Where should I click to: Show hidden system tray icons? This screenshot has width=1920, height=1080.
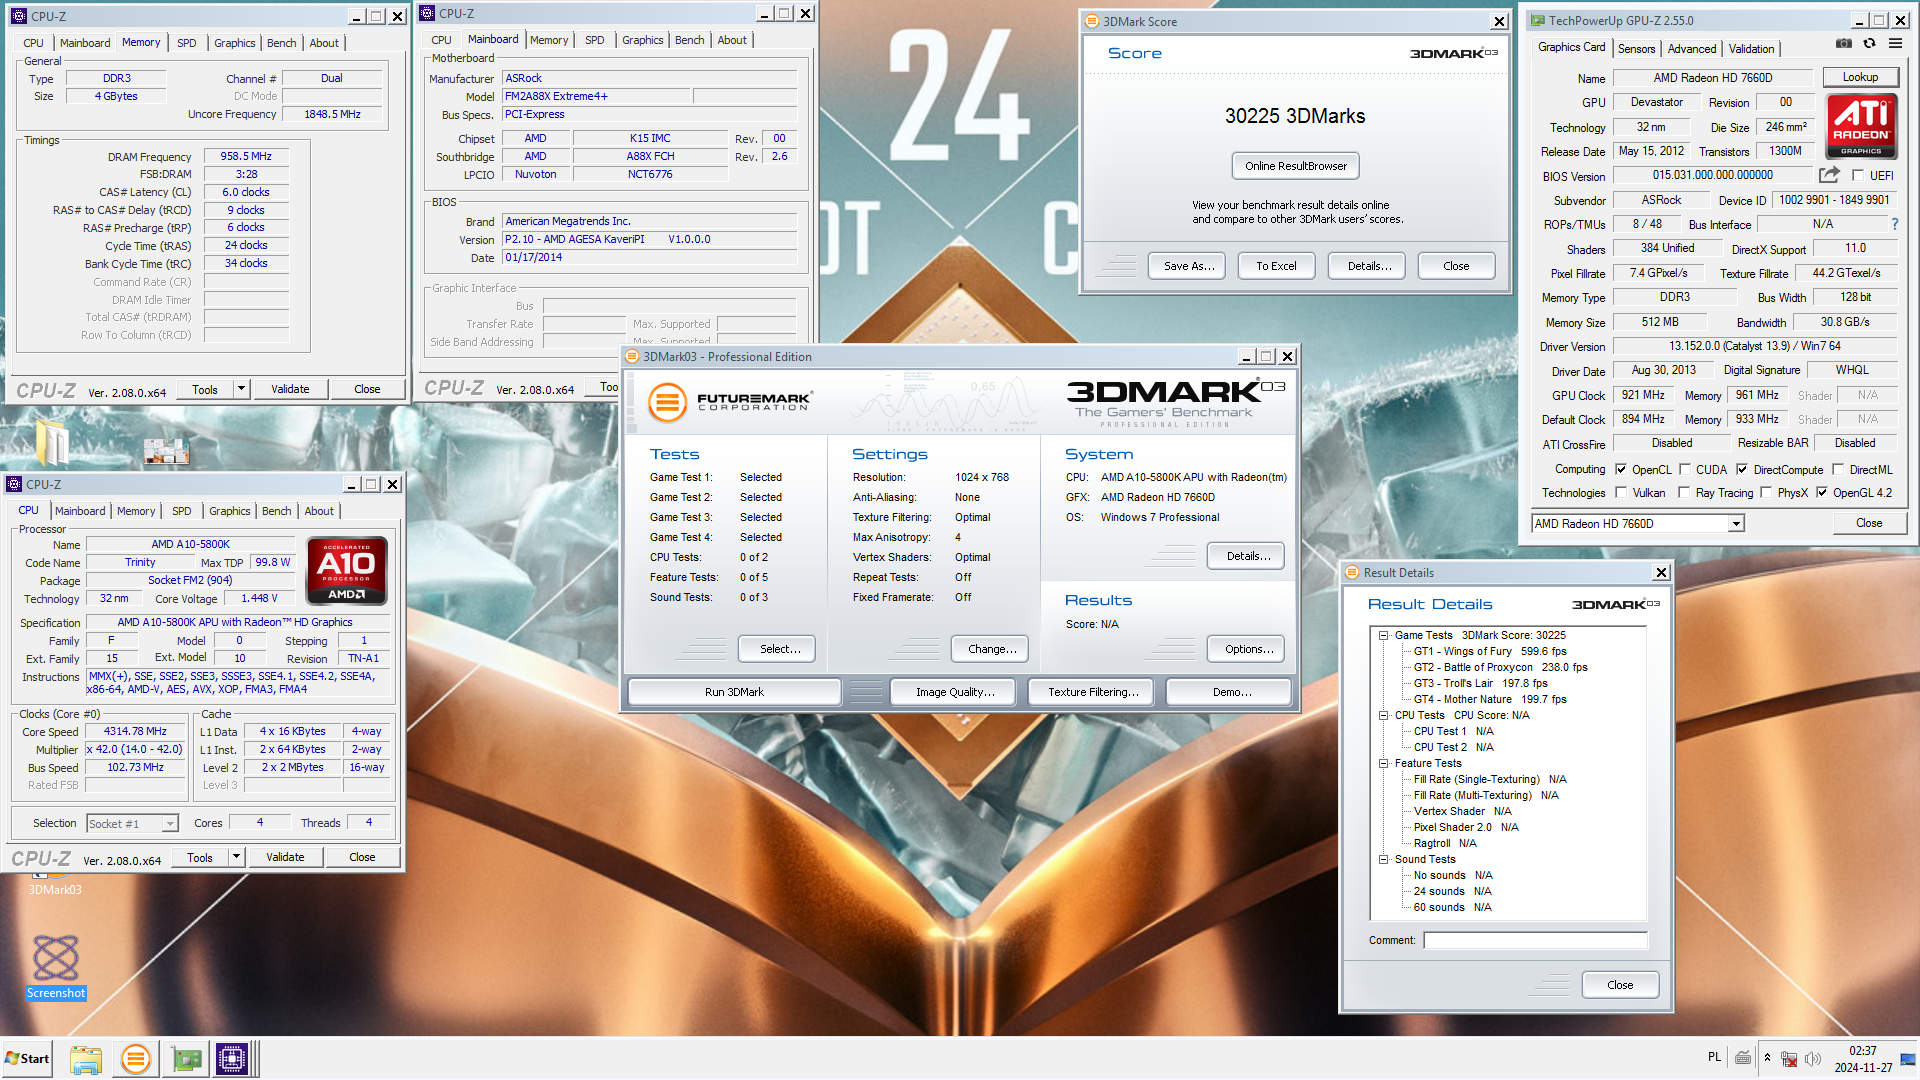[x=1767, y=1058]
